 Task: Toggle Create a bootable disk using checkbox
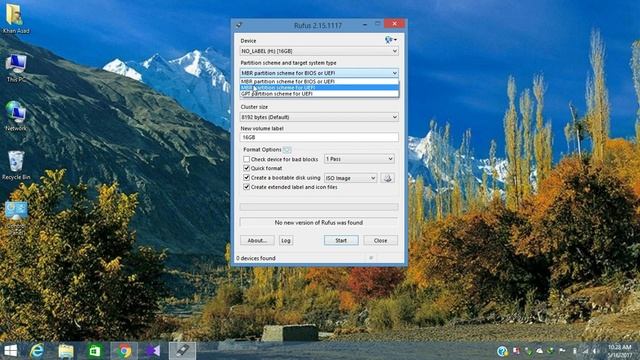point(246,178)
